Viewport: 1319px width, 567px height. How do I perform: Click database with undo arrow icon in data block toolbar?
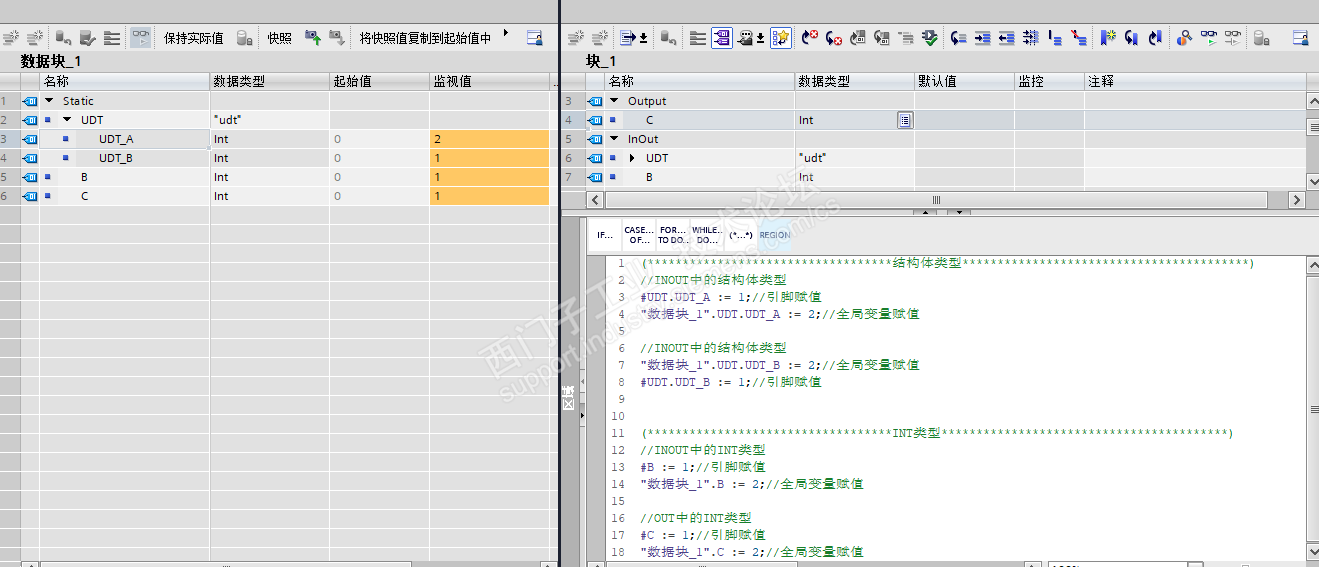point(63,38)
